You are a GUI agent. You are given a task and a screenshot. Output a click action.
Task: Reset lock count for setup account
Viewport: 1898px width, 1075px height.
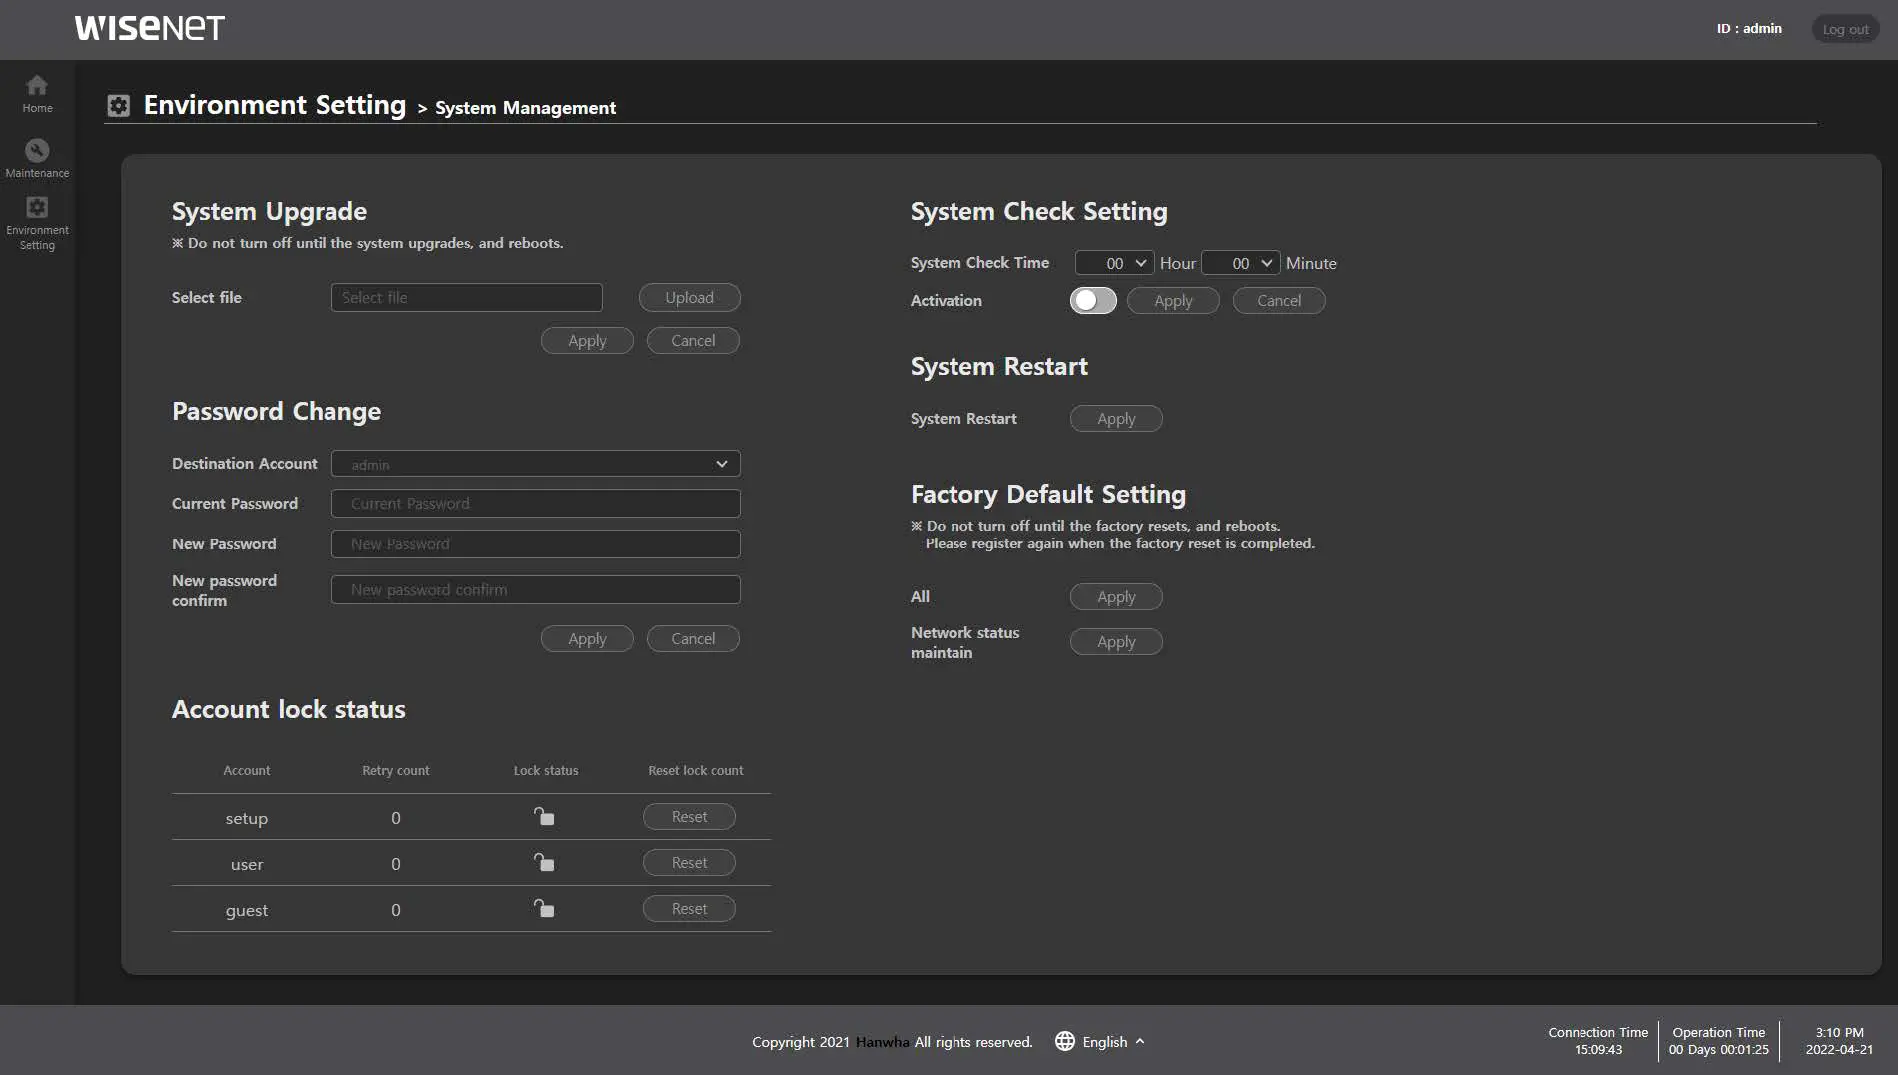(x=689, y=817)
